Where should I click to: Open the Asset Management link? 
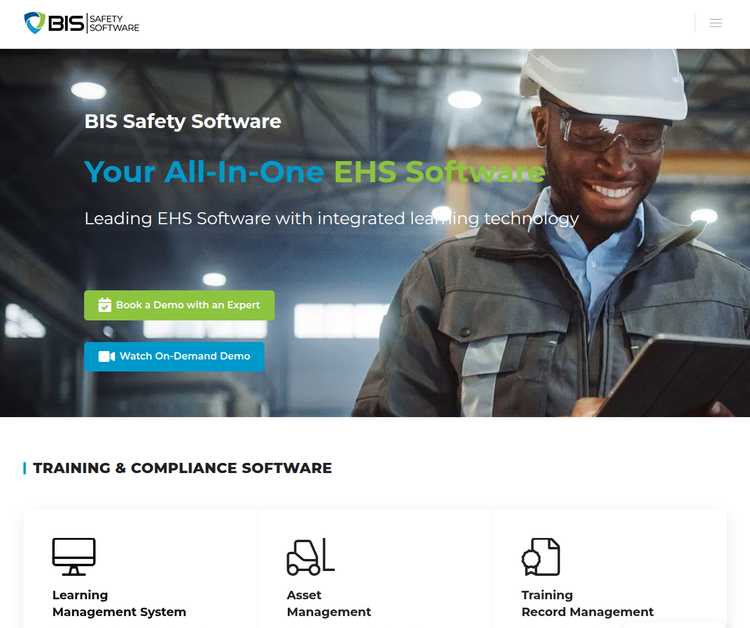coord(329,603)
